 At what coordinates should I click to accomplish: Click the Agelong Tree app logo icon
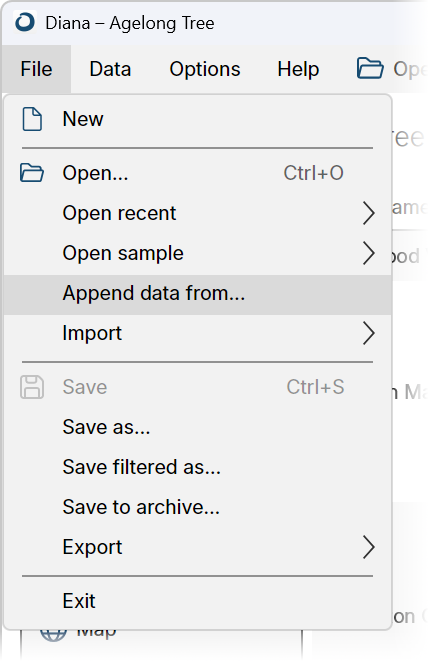point(24,22)
